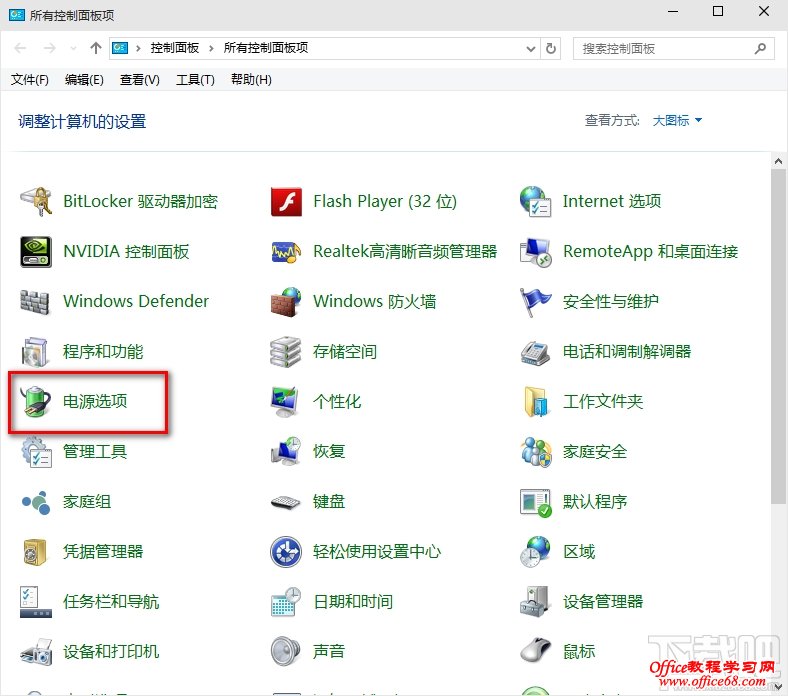This screenshot has width=788, height=696.
Task: Open the 轻松使用设置中心 link text
Action: click(x=376, y=552)
